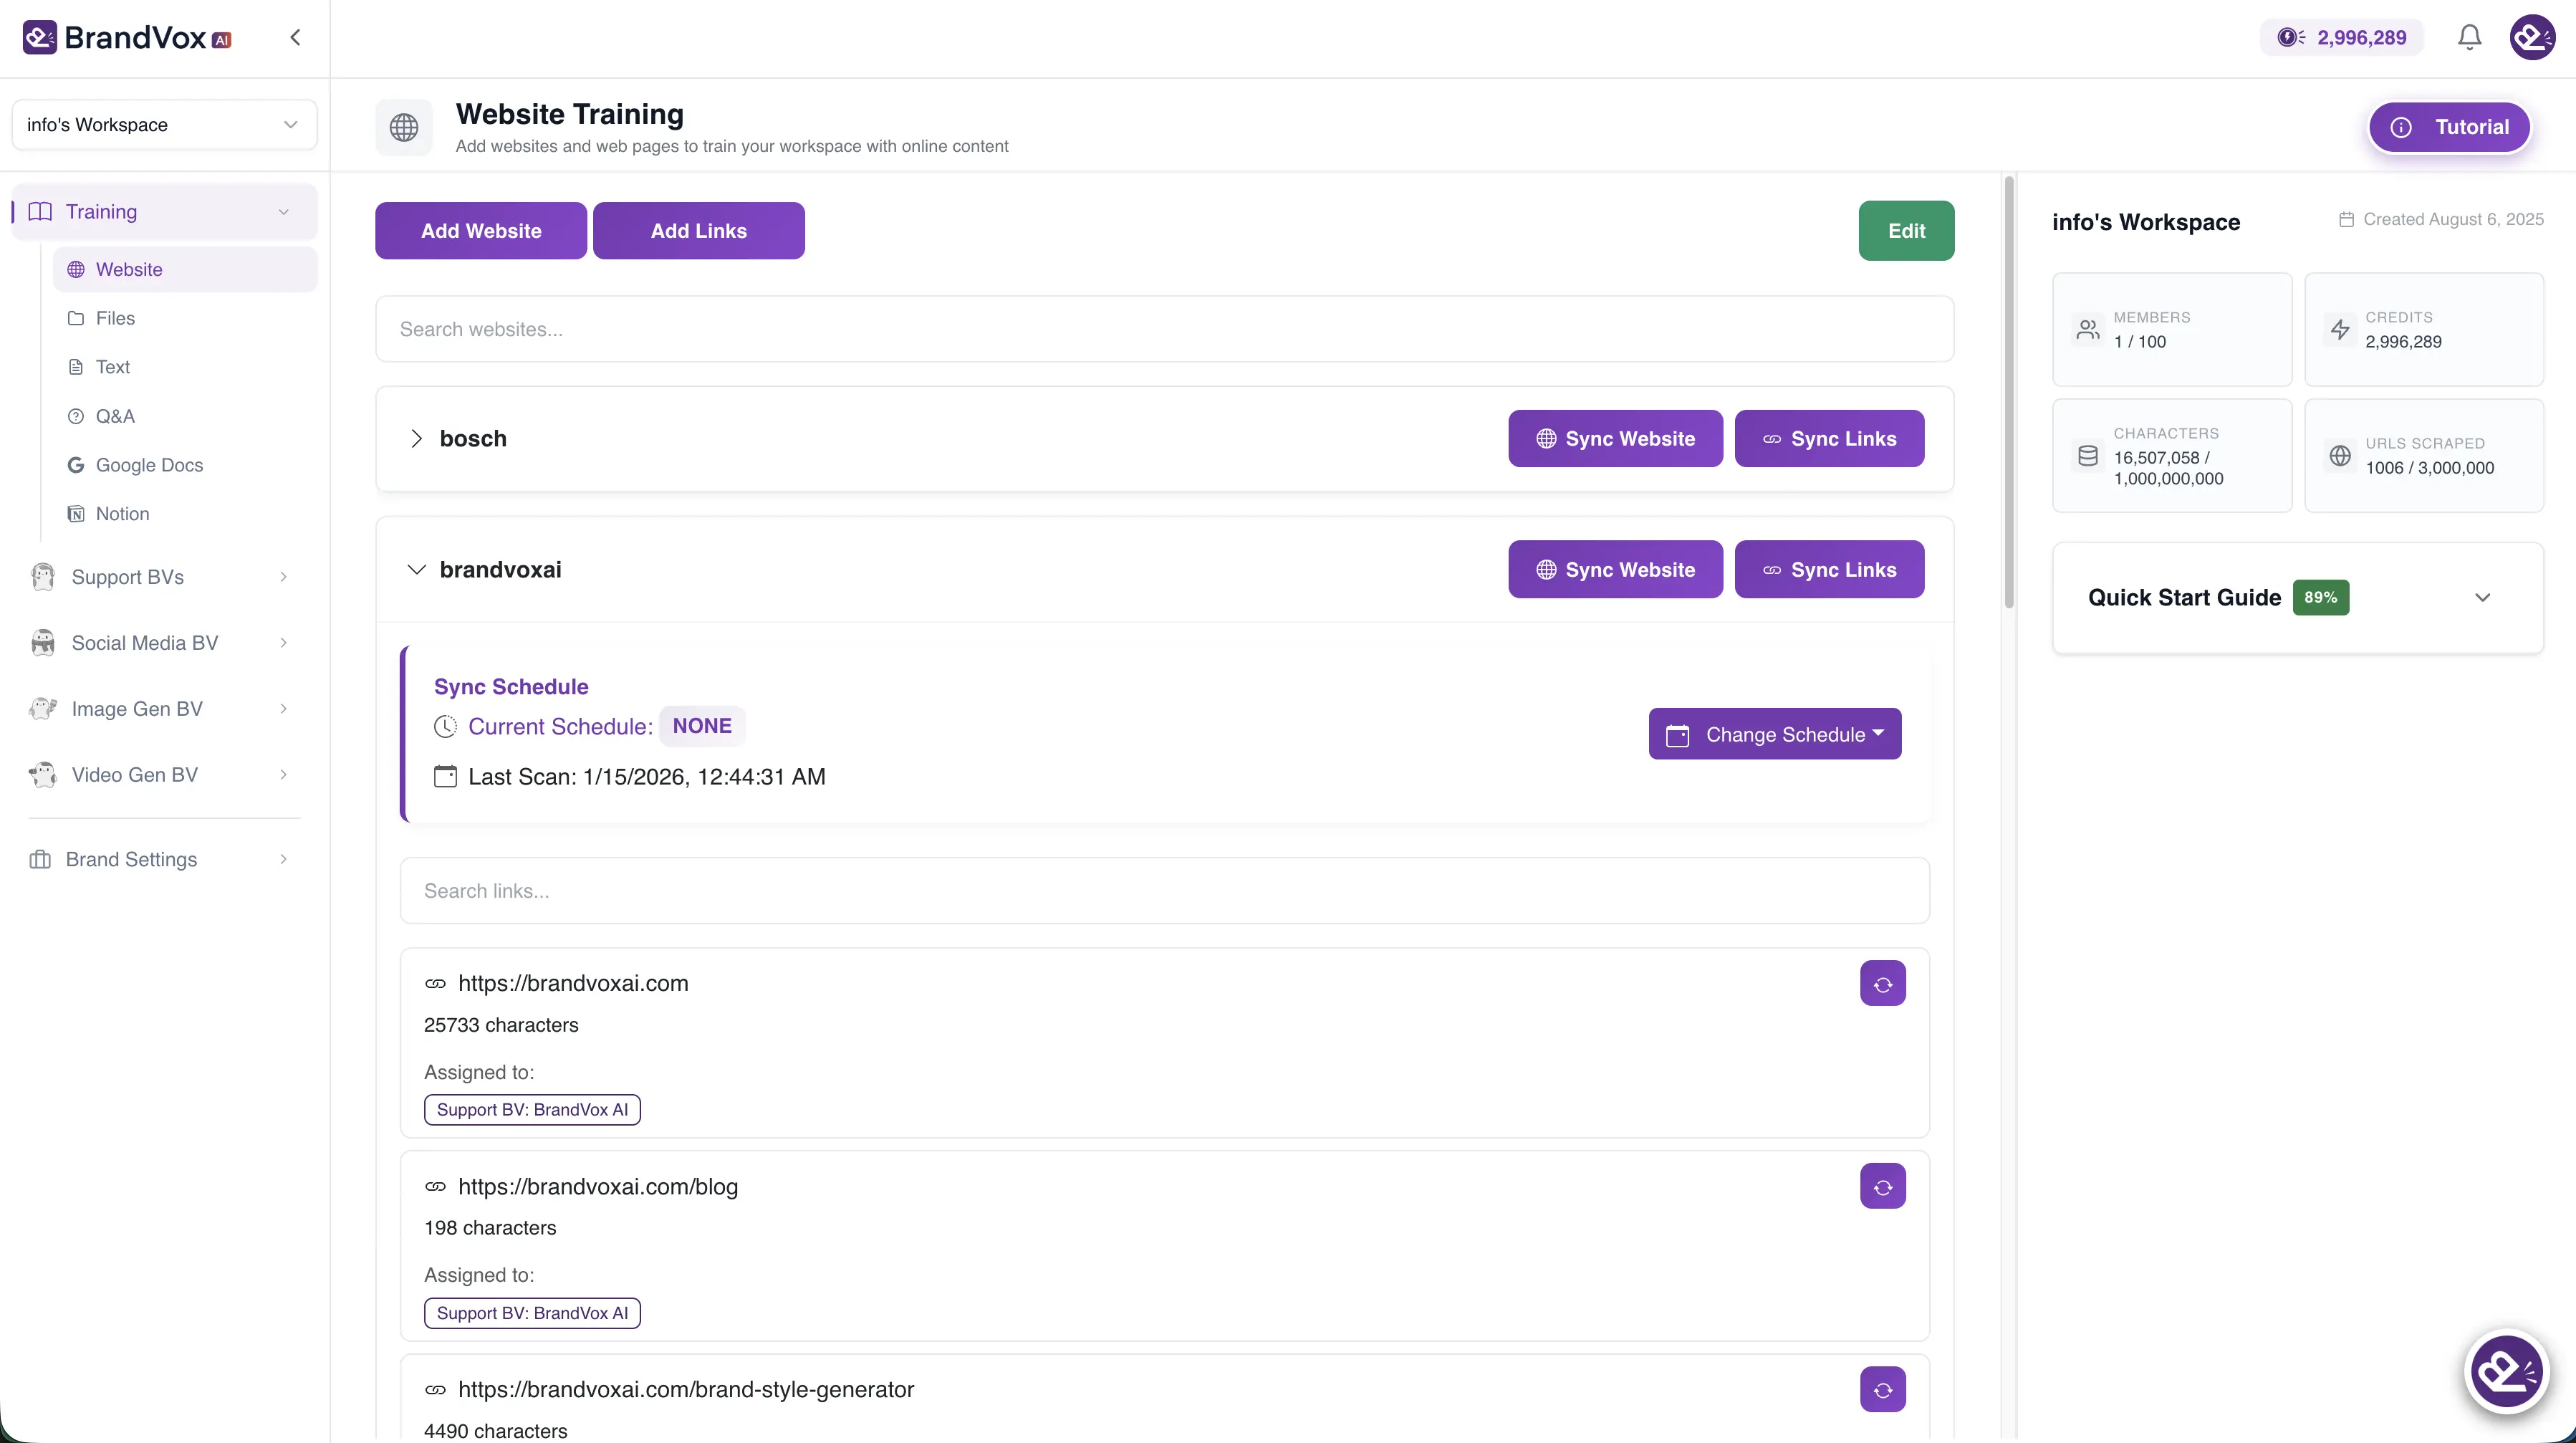Collapse the sidebar with the back arrow
Screen dimensions: 2576x1443
click(295, 38)
